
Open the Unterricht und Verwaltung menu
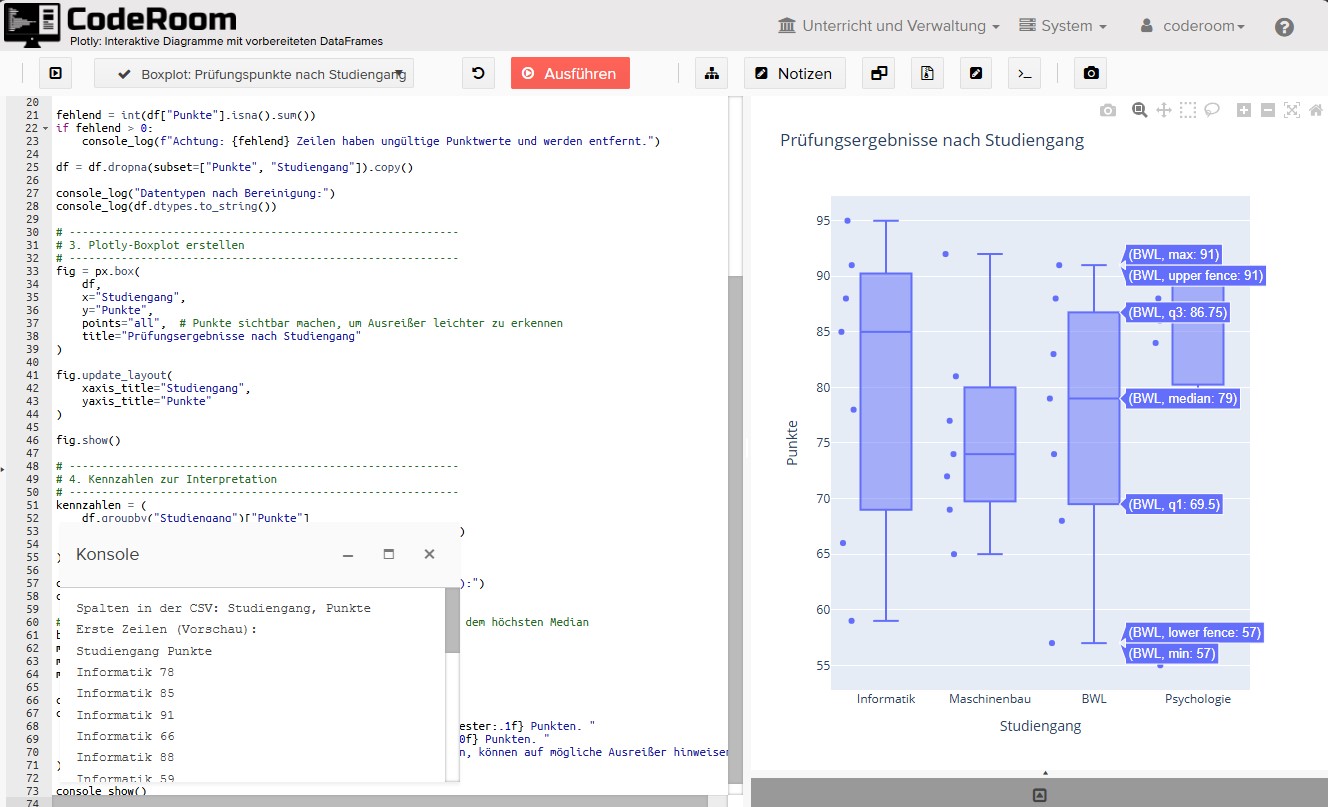(x=888, y=26)
